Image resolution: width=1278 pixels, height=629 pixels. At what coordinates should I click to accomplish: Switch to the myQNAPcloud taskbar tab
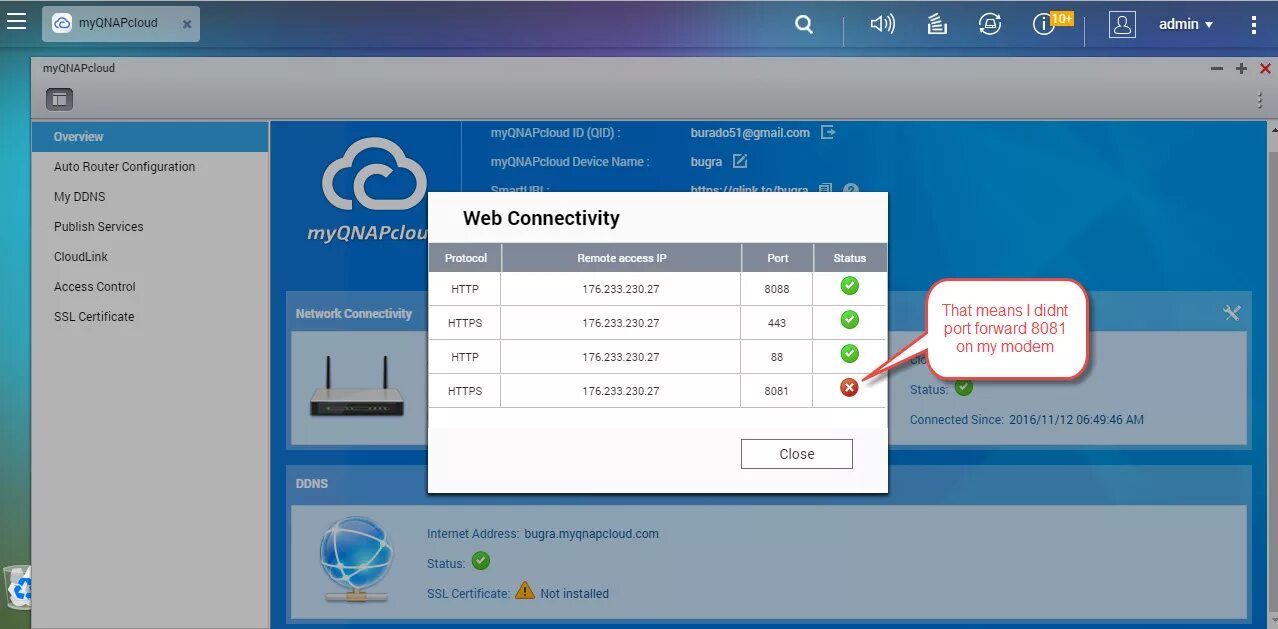[120, 23]
